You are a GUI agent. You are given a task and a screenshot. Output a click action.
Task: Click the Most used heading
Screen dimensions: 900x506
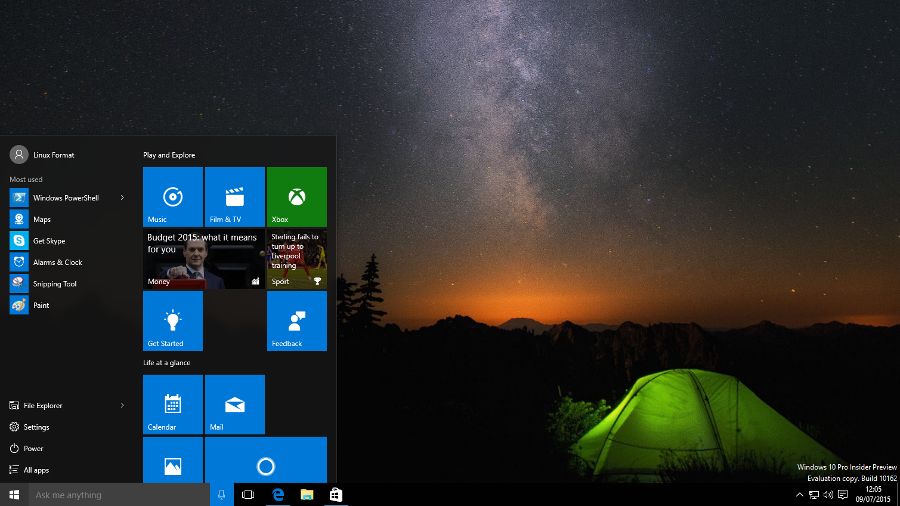click(x=26, y=180)
